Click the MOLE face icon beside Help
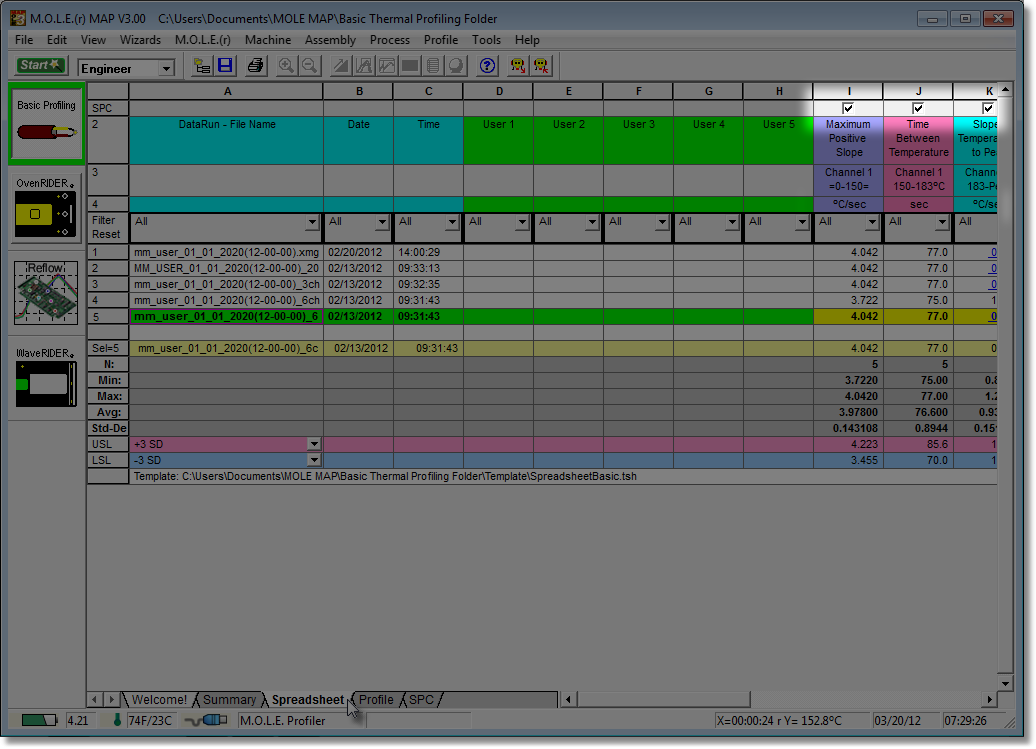 tap(518, 65)
